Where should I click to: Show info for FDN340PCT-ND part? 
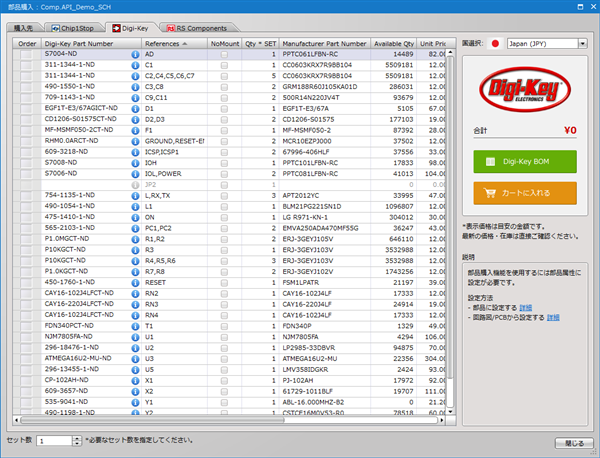click(x=135, y=326)
